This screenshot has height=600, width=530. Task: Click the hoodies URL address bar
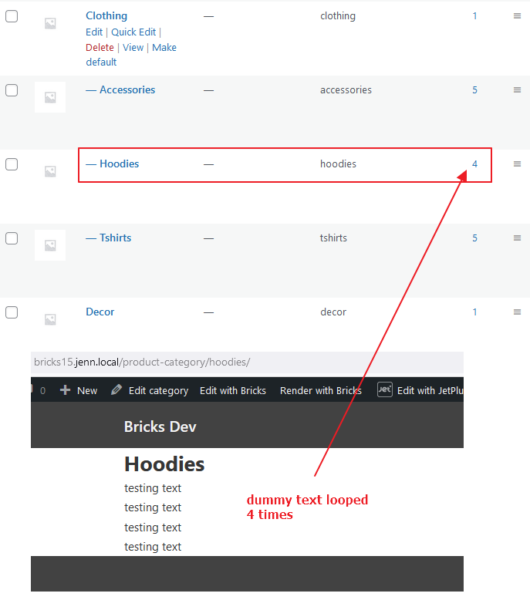pyautogui.click(x=247, y=362)
